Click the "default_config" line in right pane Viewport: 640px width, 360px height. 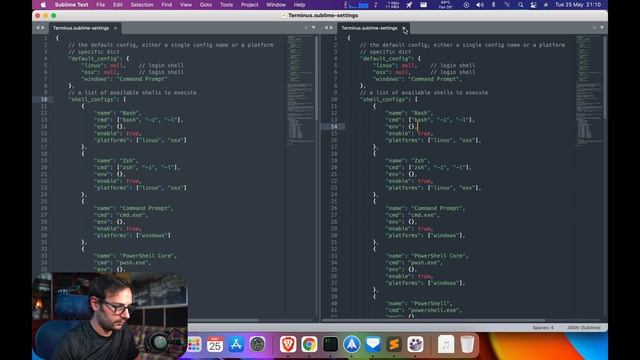click(390, 58)
